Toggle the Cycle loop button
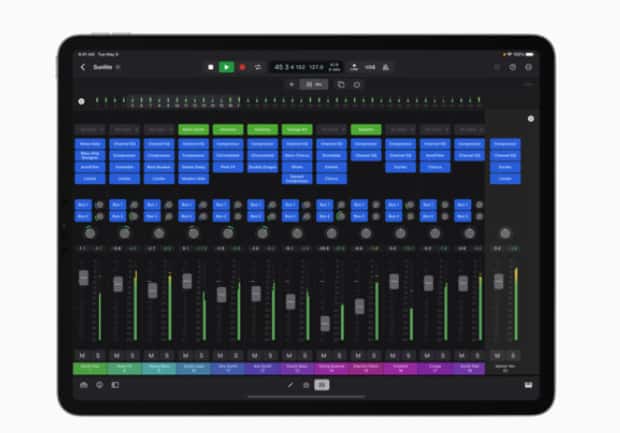This screenshot has height=433, width=620. coord(258,67)
